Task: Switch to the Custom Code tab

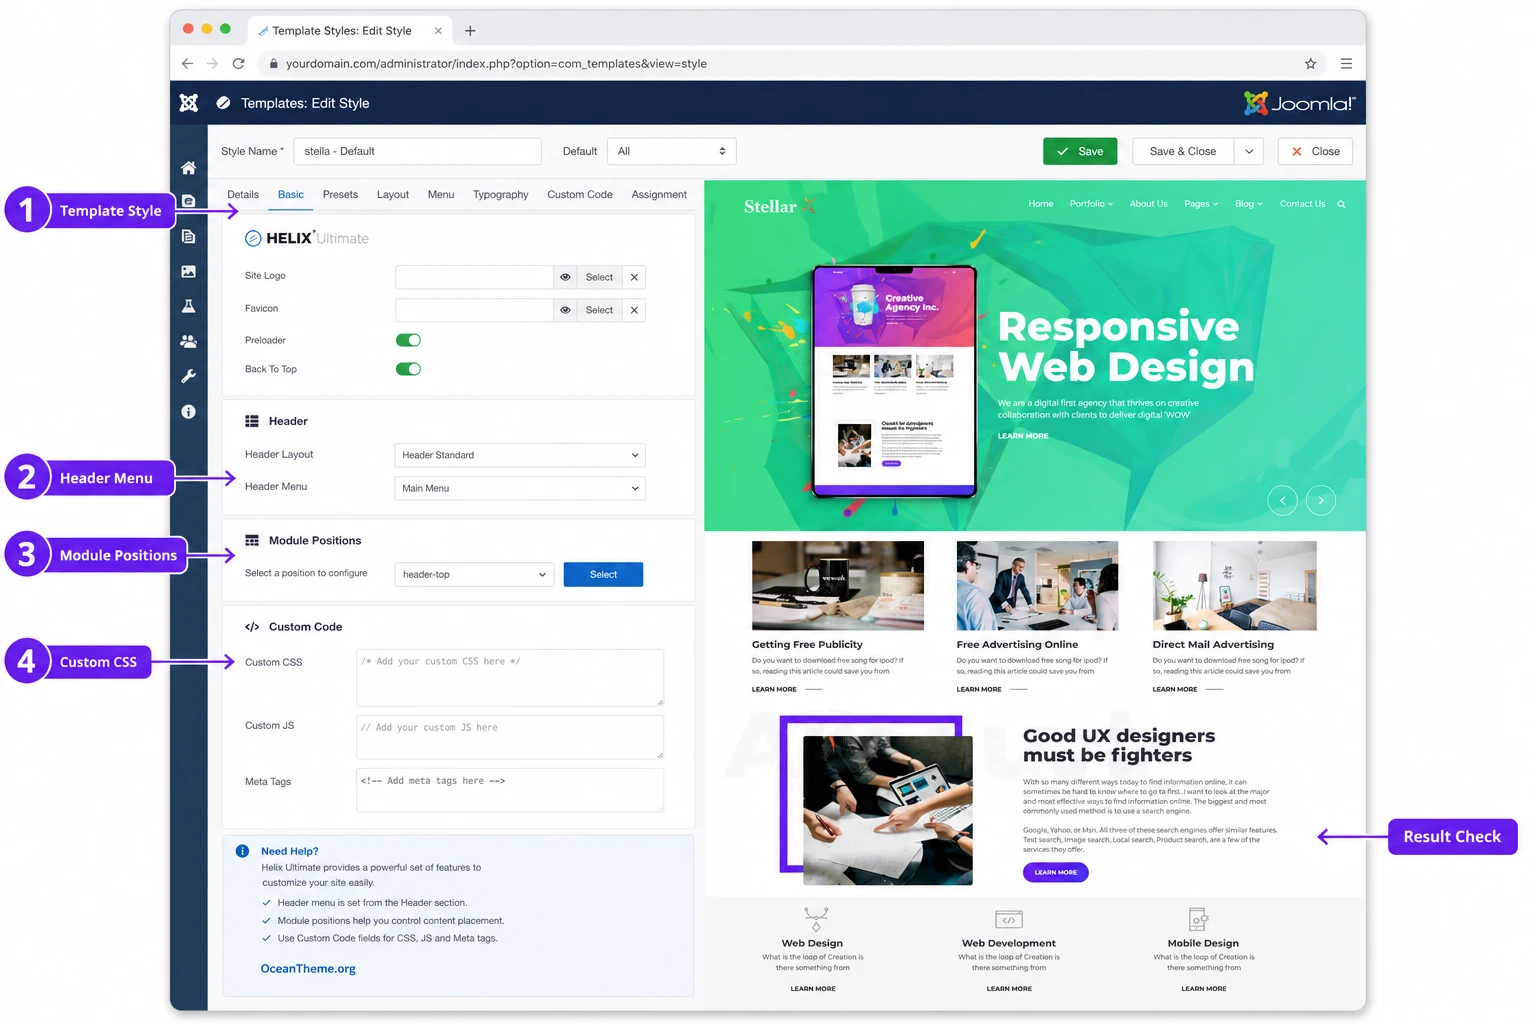Action: tap(580, 195)
